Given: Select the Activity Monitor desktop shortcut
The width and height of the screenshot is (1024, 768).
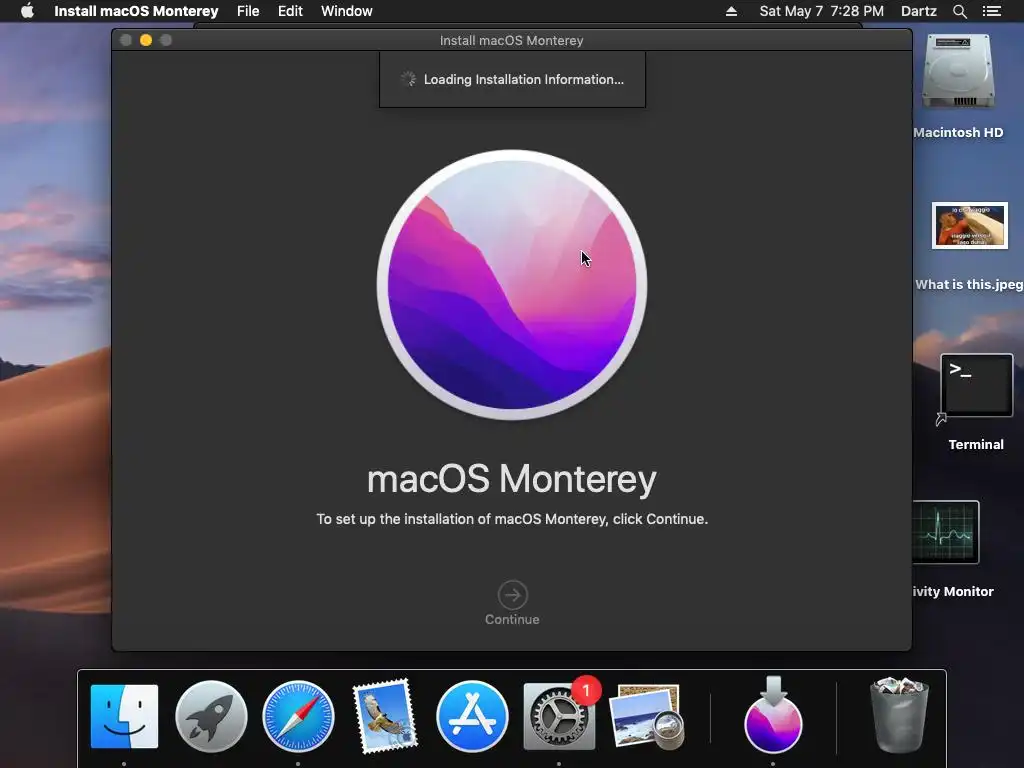Looking at the screenshot, I should (x=946, y=532).
